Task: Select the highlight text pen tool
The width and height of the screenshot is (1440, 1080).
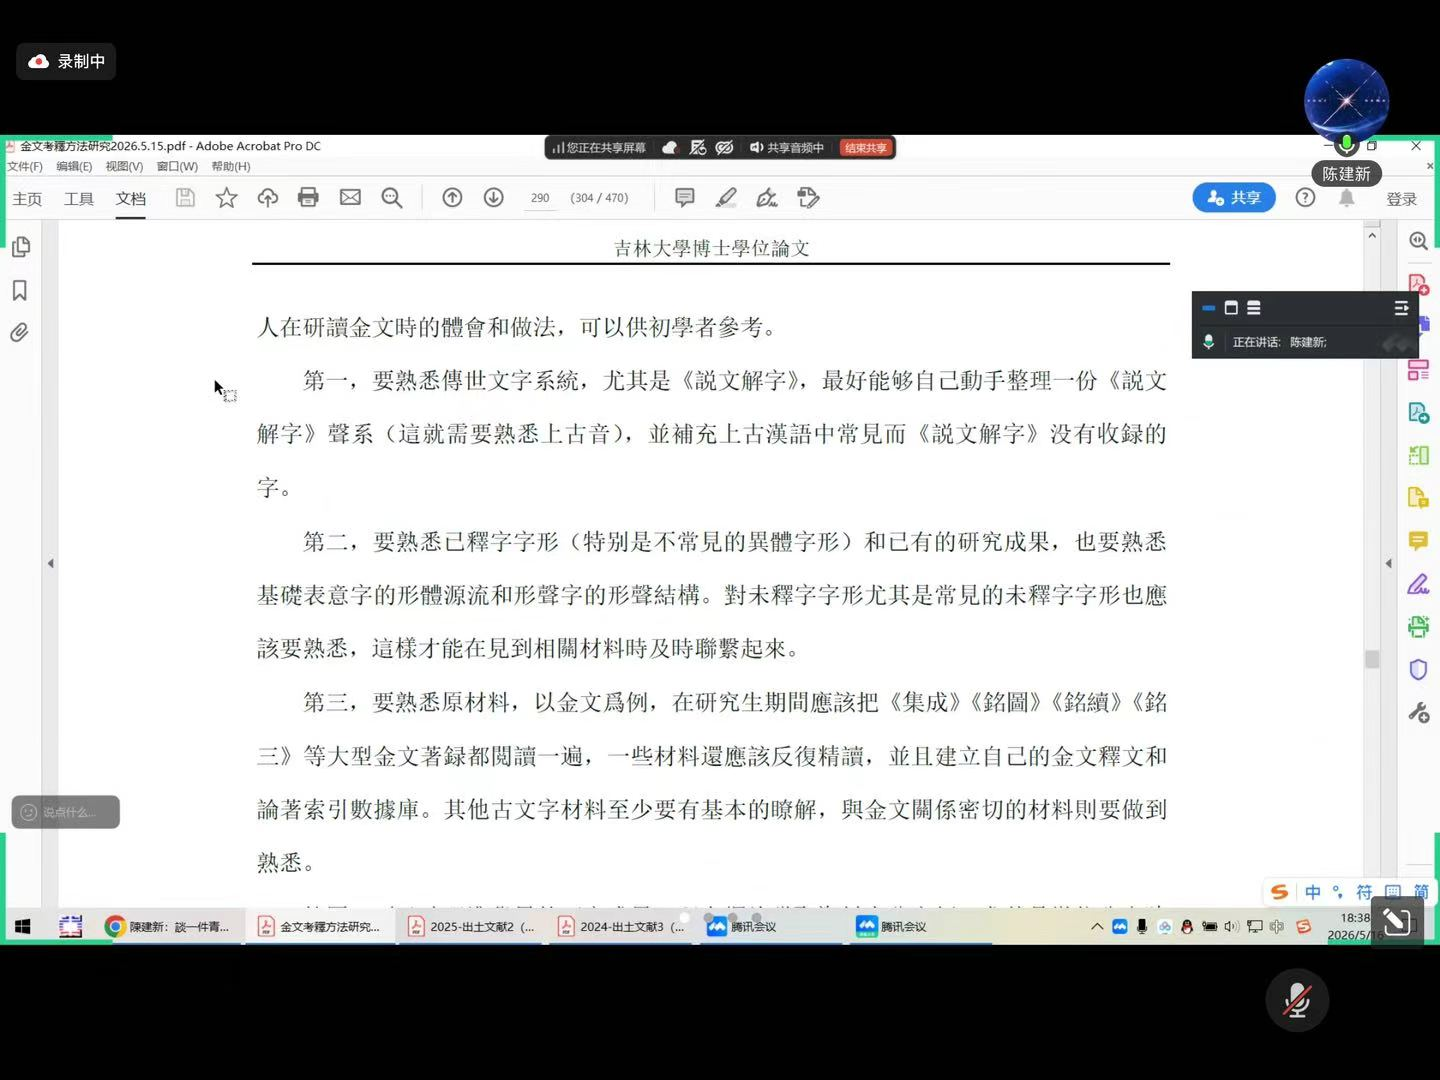Action: [726, 198]
